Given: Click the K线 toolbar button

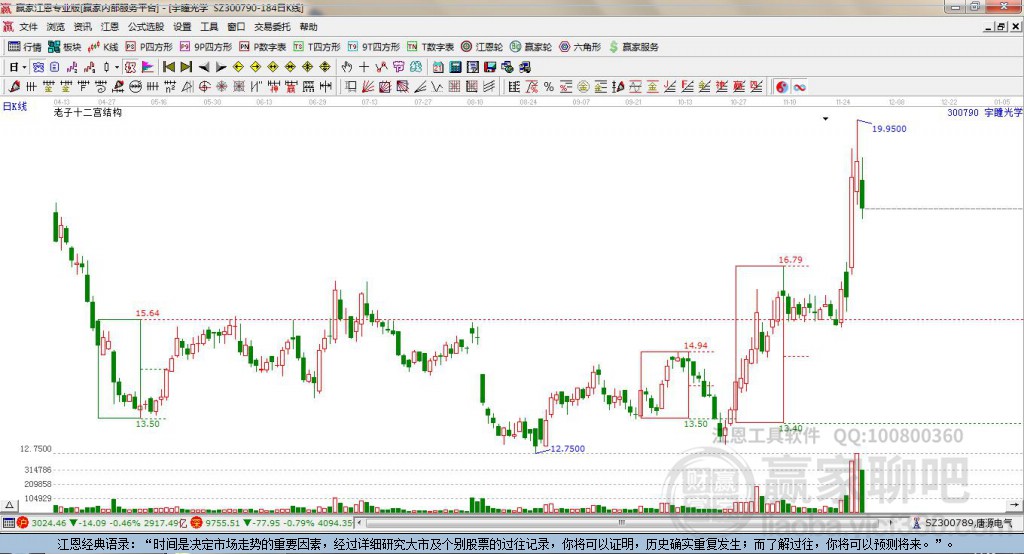Looking at the screenshot, I should [103, 47].
